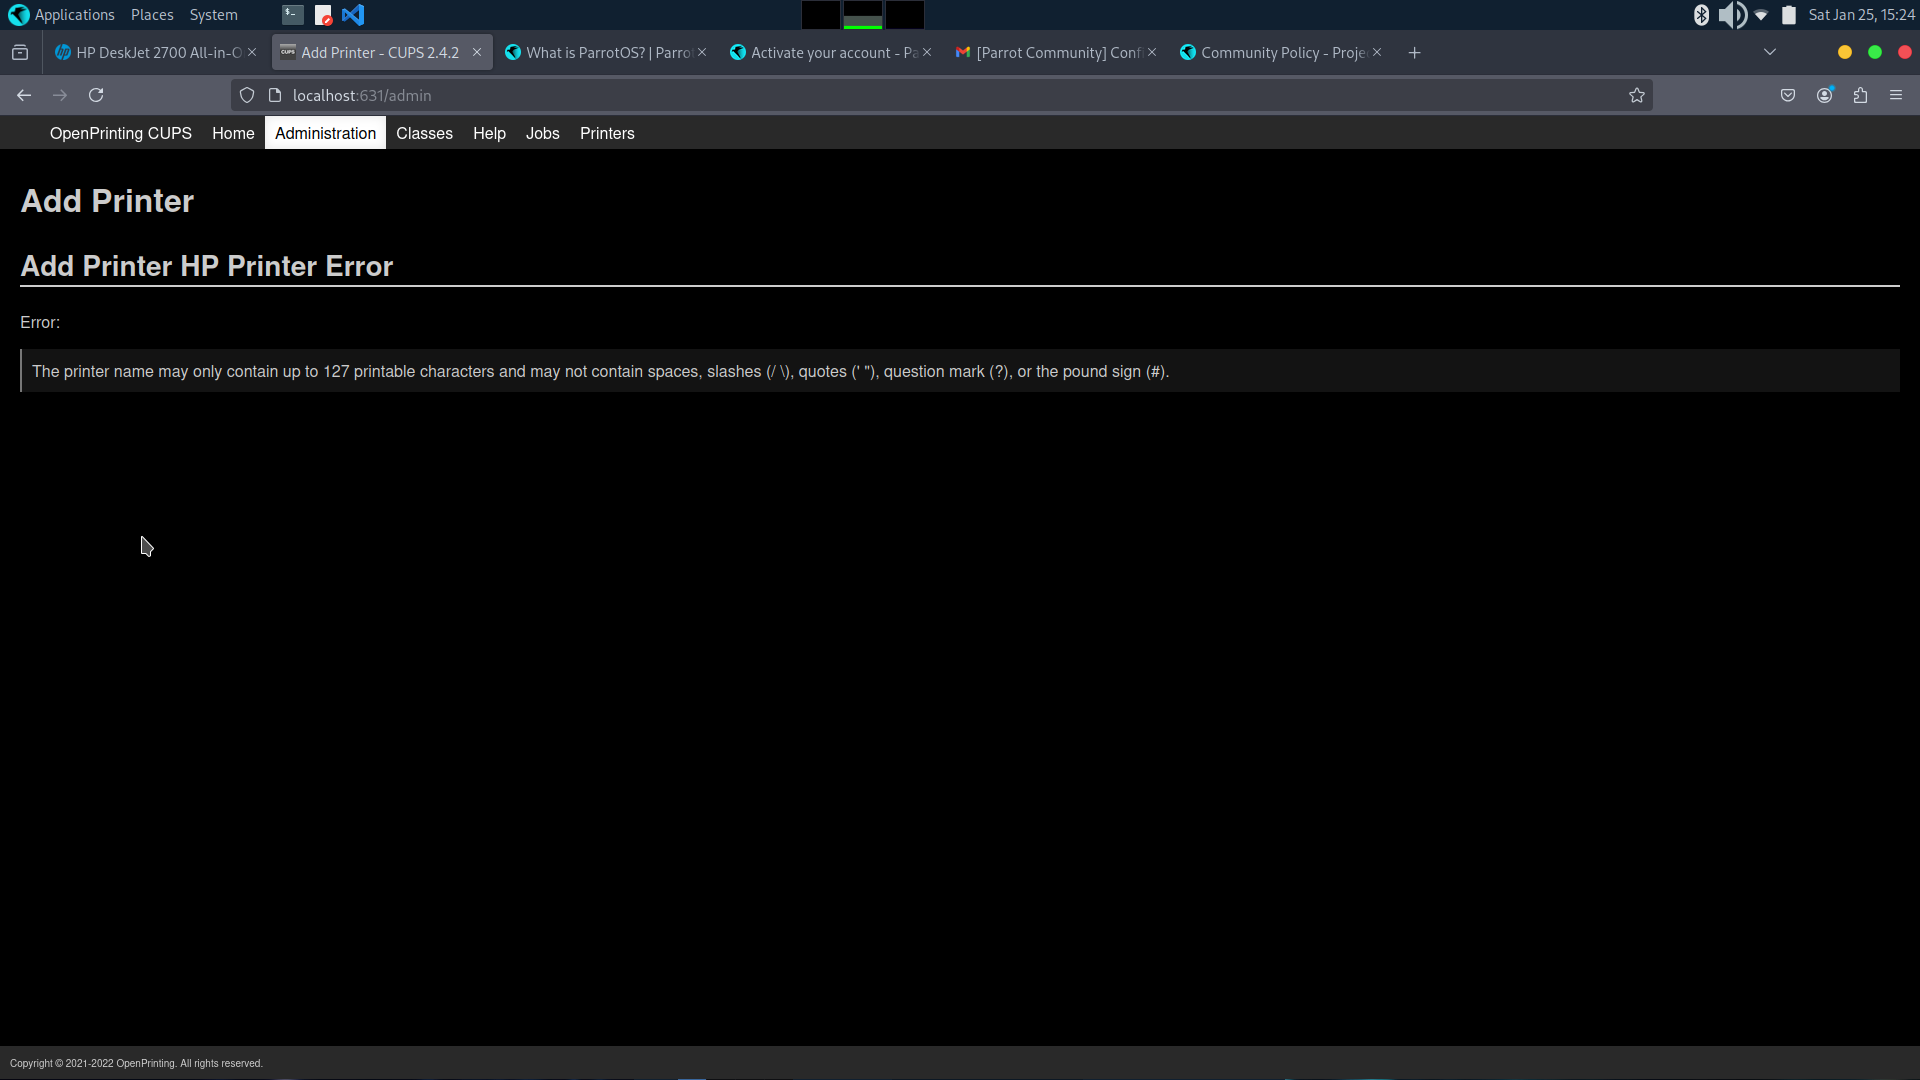
Task: Go back to previous page
Action: [x=24, y=96]
